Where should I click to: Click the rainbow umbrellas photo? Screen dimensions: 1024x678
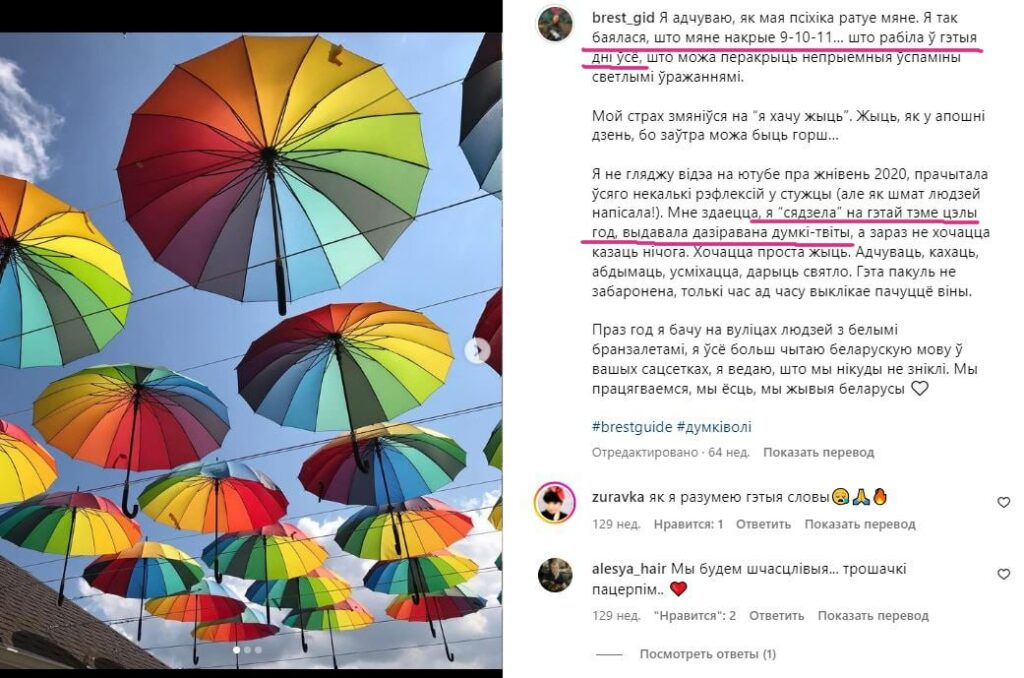pos(251,351)
